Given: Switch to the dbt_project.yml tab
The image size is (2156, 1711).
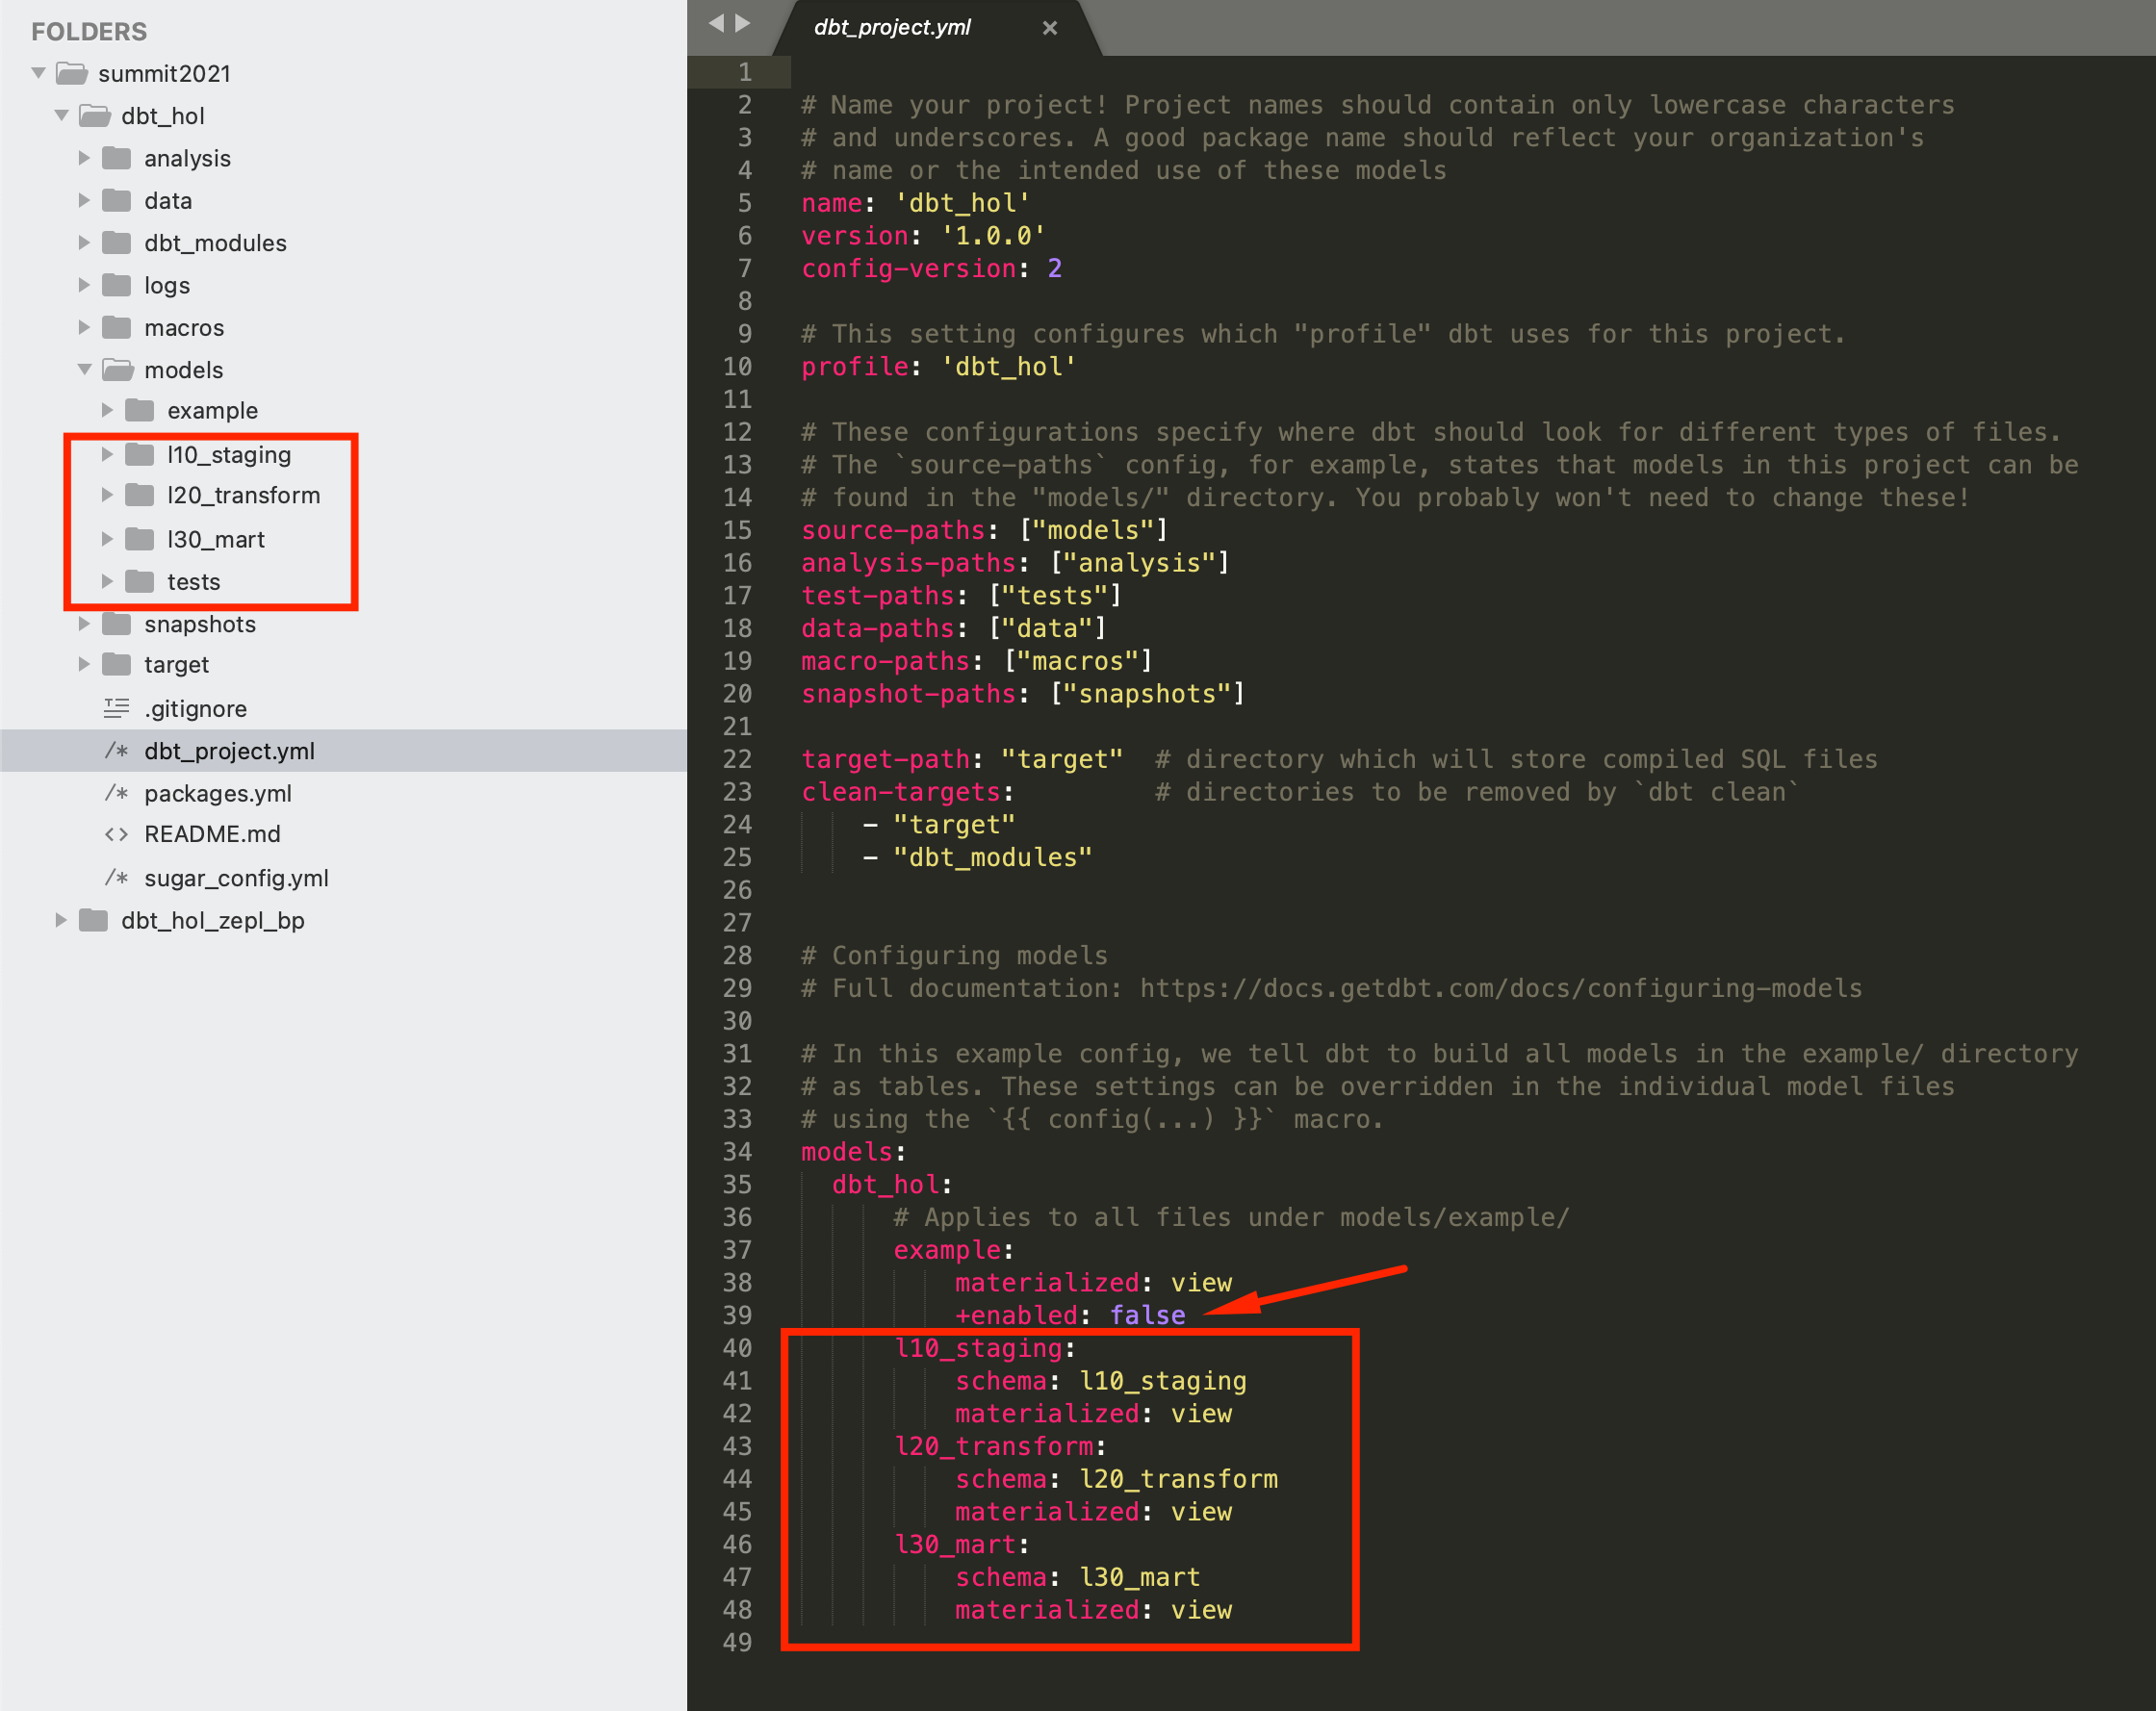Looking at the screenshot, I should (892, 28).
